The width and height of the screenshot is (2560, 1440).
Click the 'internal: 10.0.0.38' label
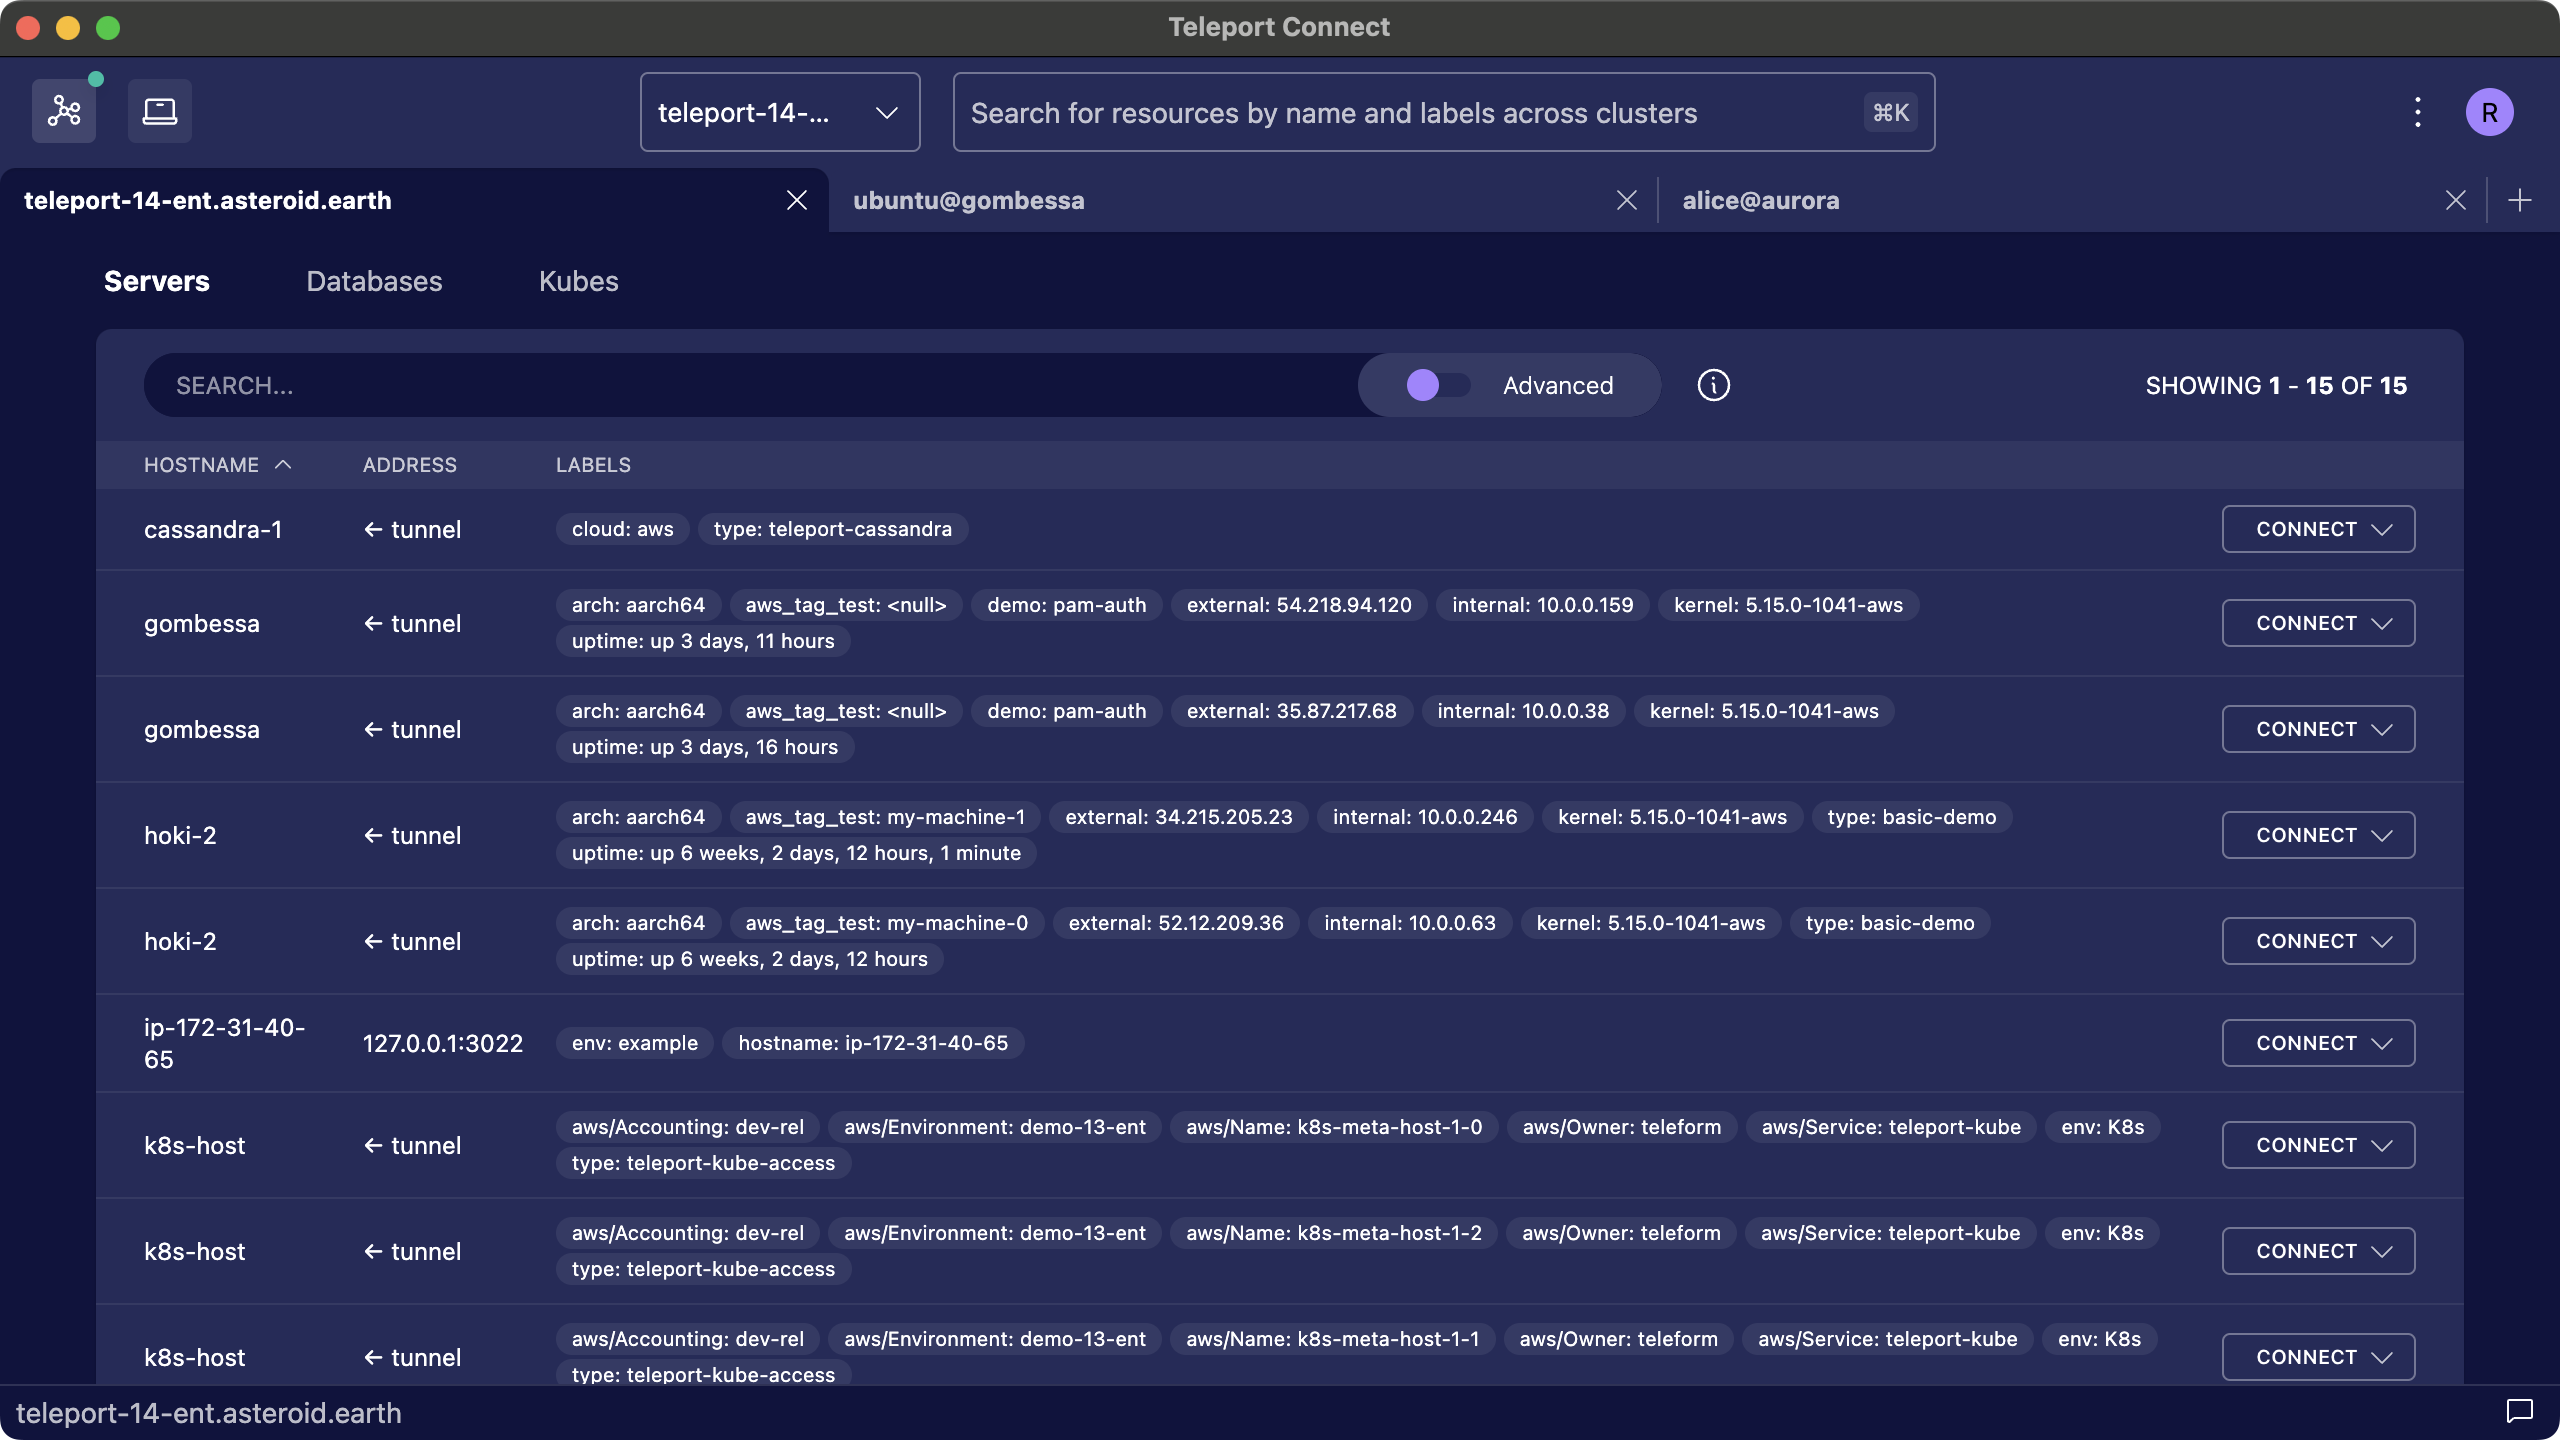point(1523,711)
